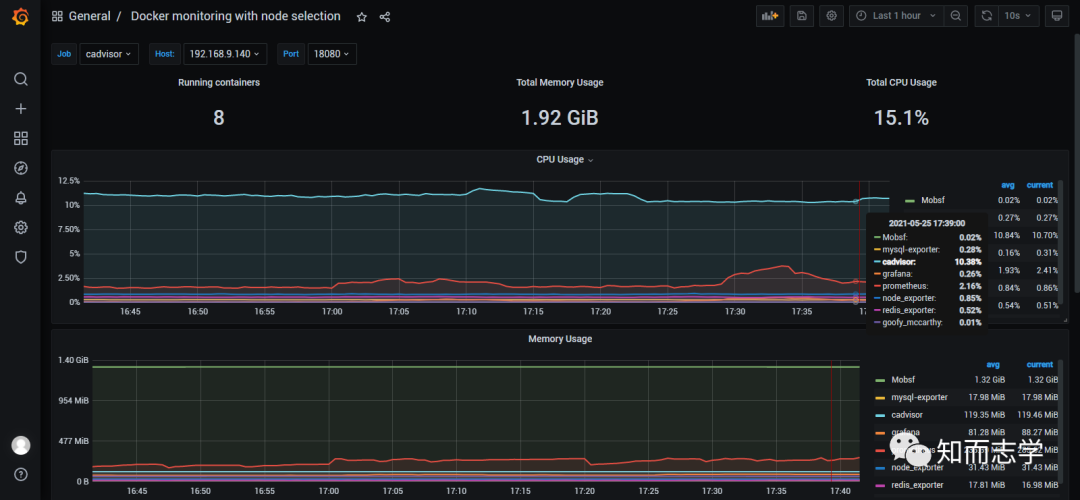The image size is (1080, 500).
Task: Click the General folder breadcrumb link
Action: [x=89, y=16]
